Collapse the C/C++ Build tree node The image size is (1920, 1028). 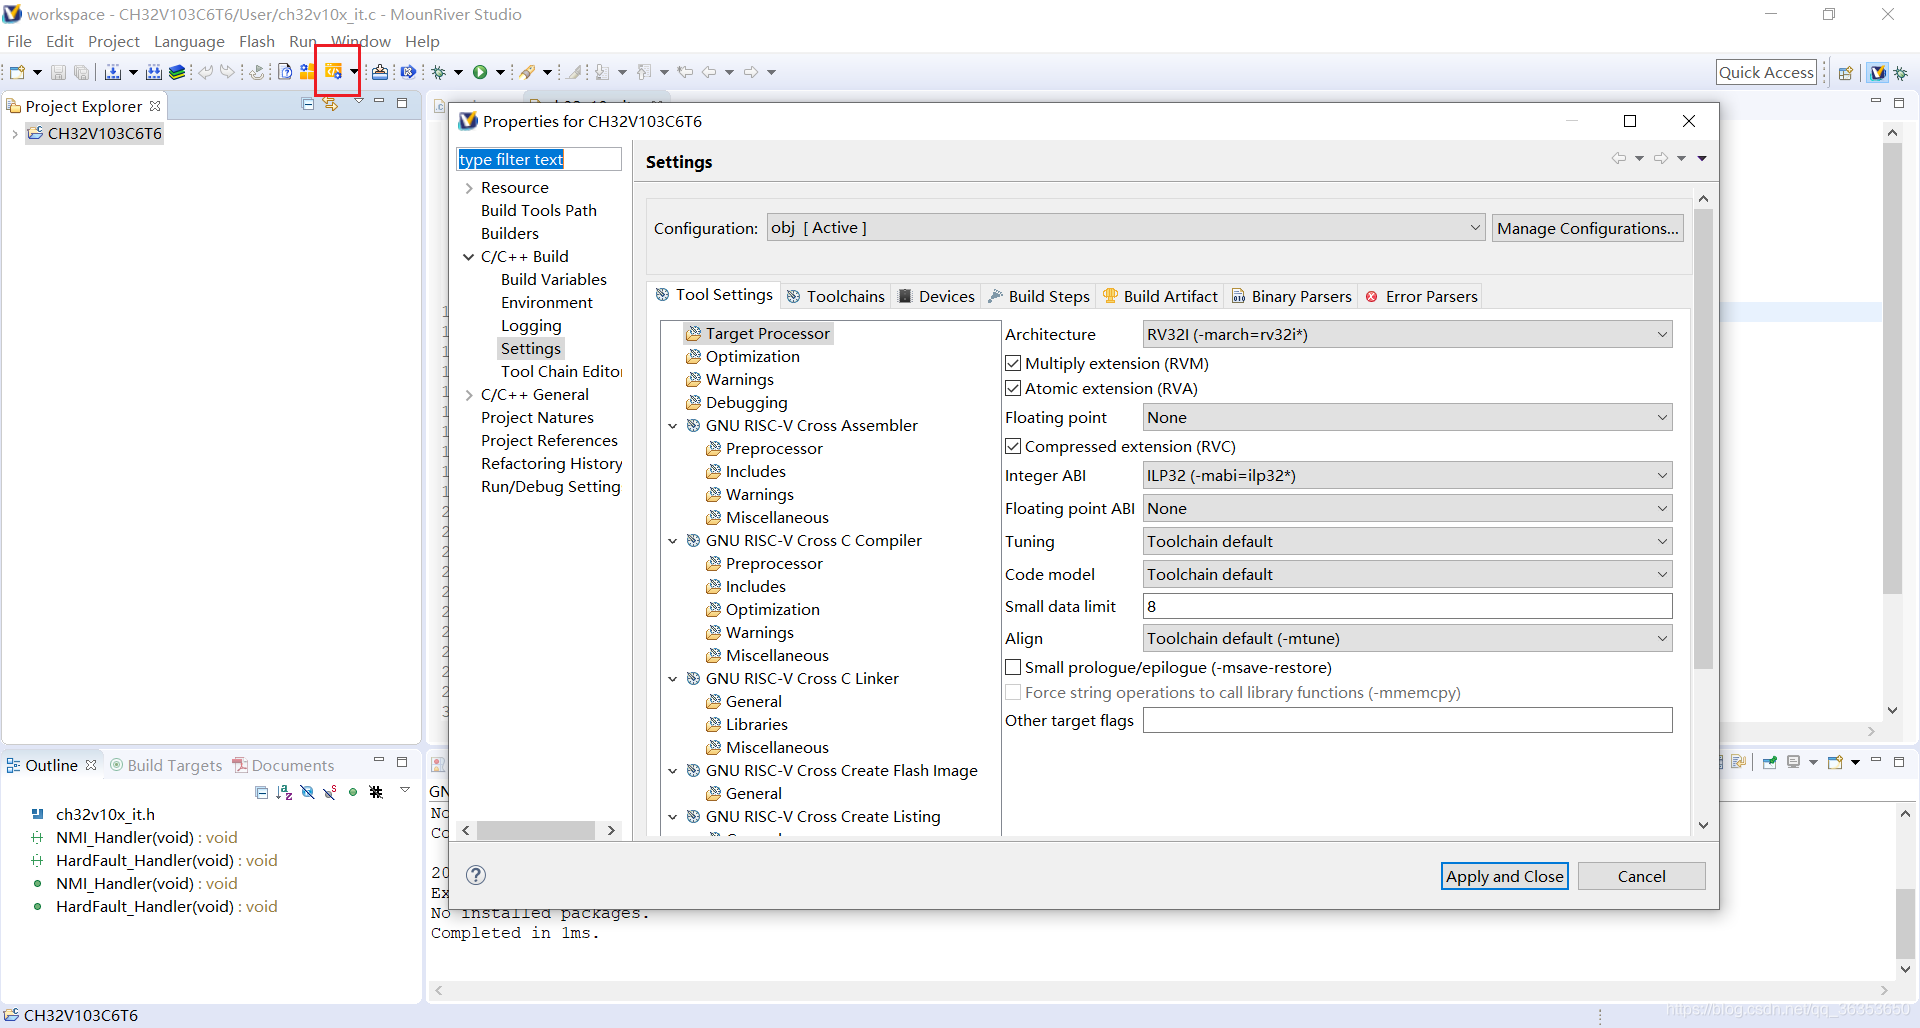point(468,257)
